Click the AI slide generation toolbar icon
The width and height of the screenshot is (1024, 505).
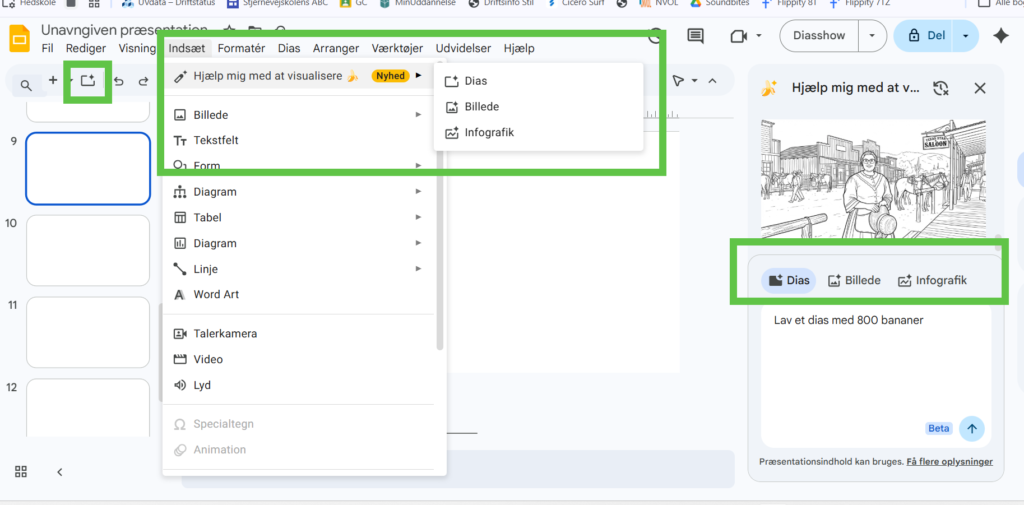[x=88, y=81]
